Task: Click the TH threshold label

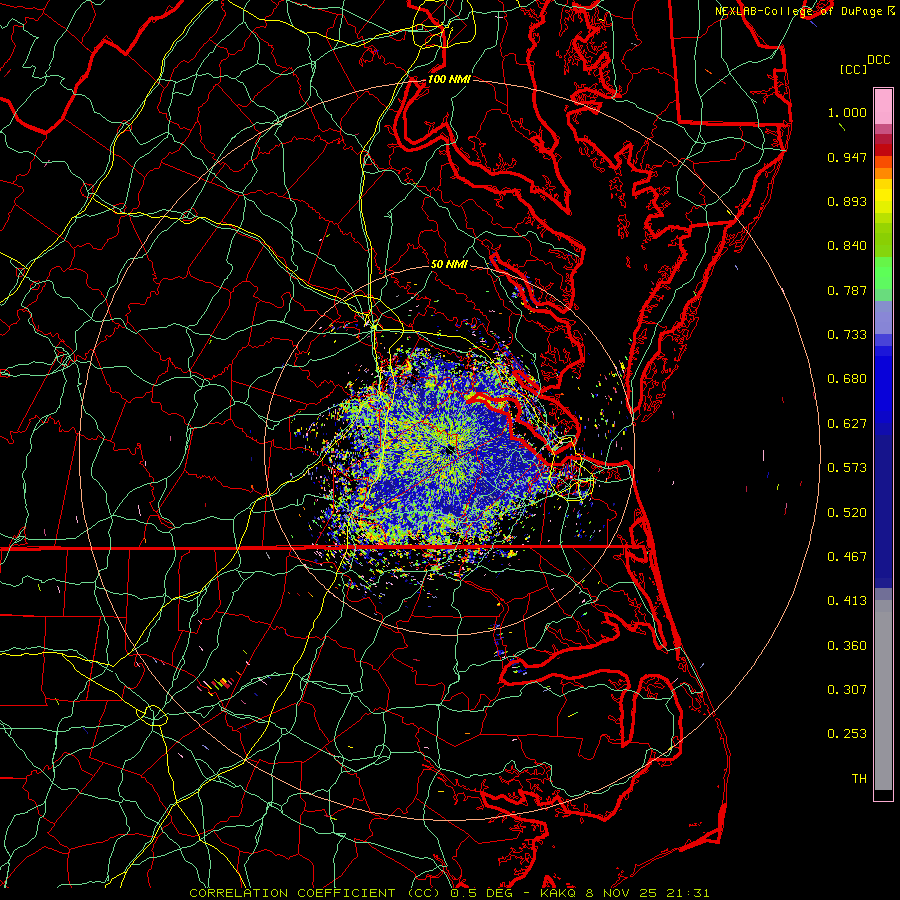Action: 859,779
